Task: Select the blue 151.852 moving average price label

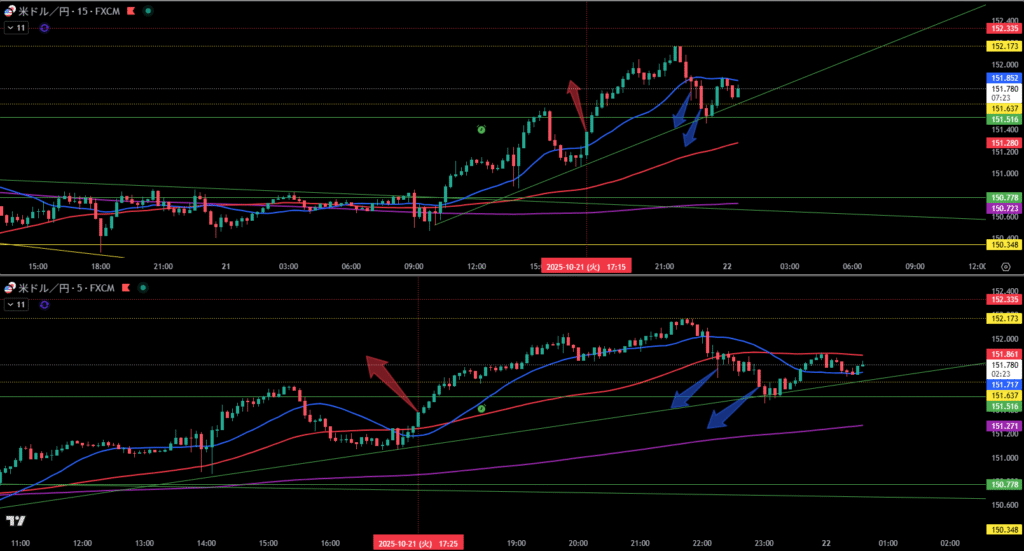Action: 1003,78
